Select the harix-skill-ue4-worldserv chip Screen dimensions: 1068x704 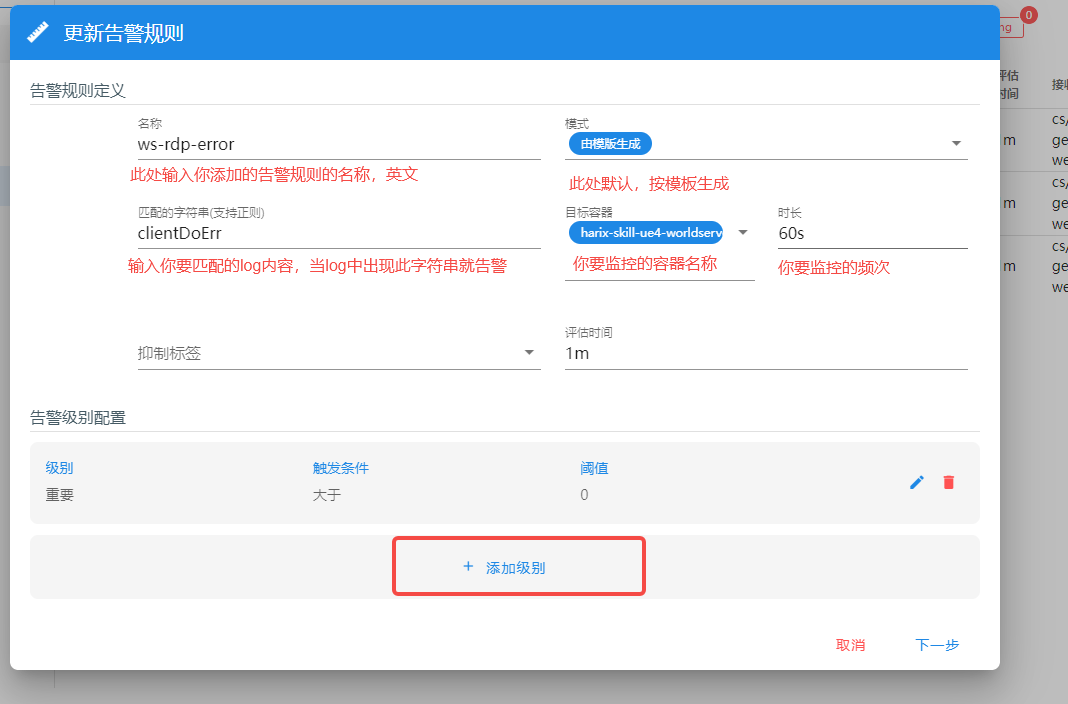click(646, 232)
